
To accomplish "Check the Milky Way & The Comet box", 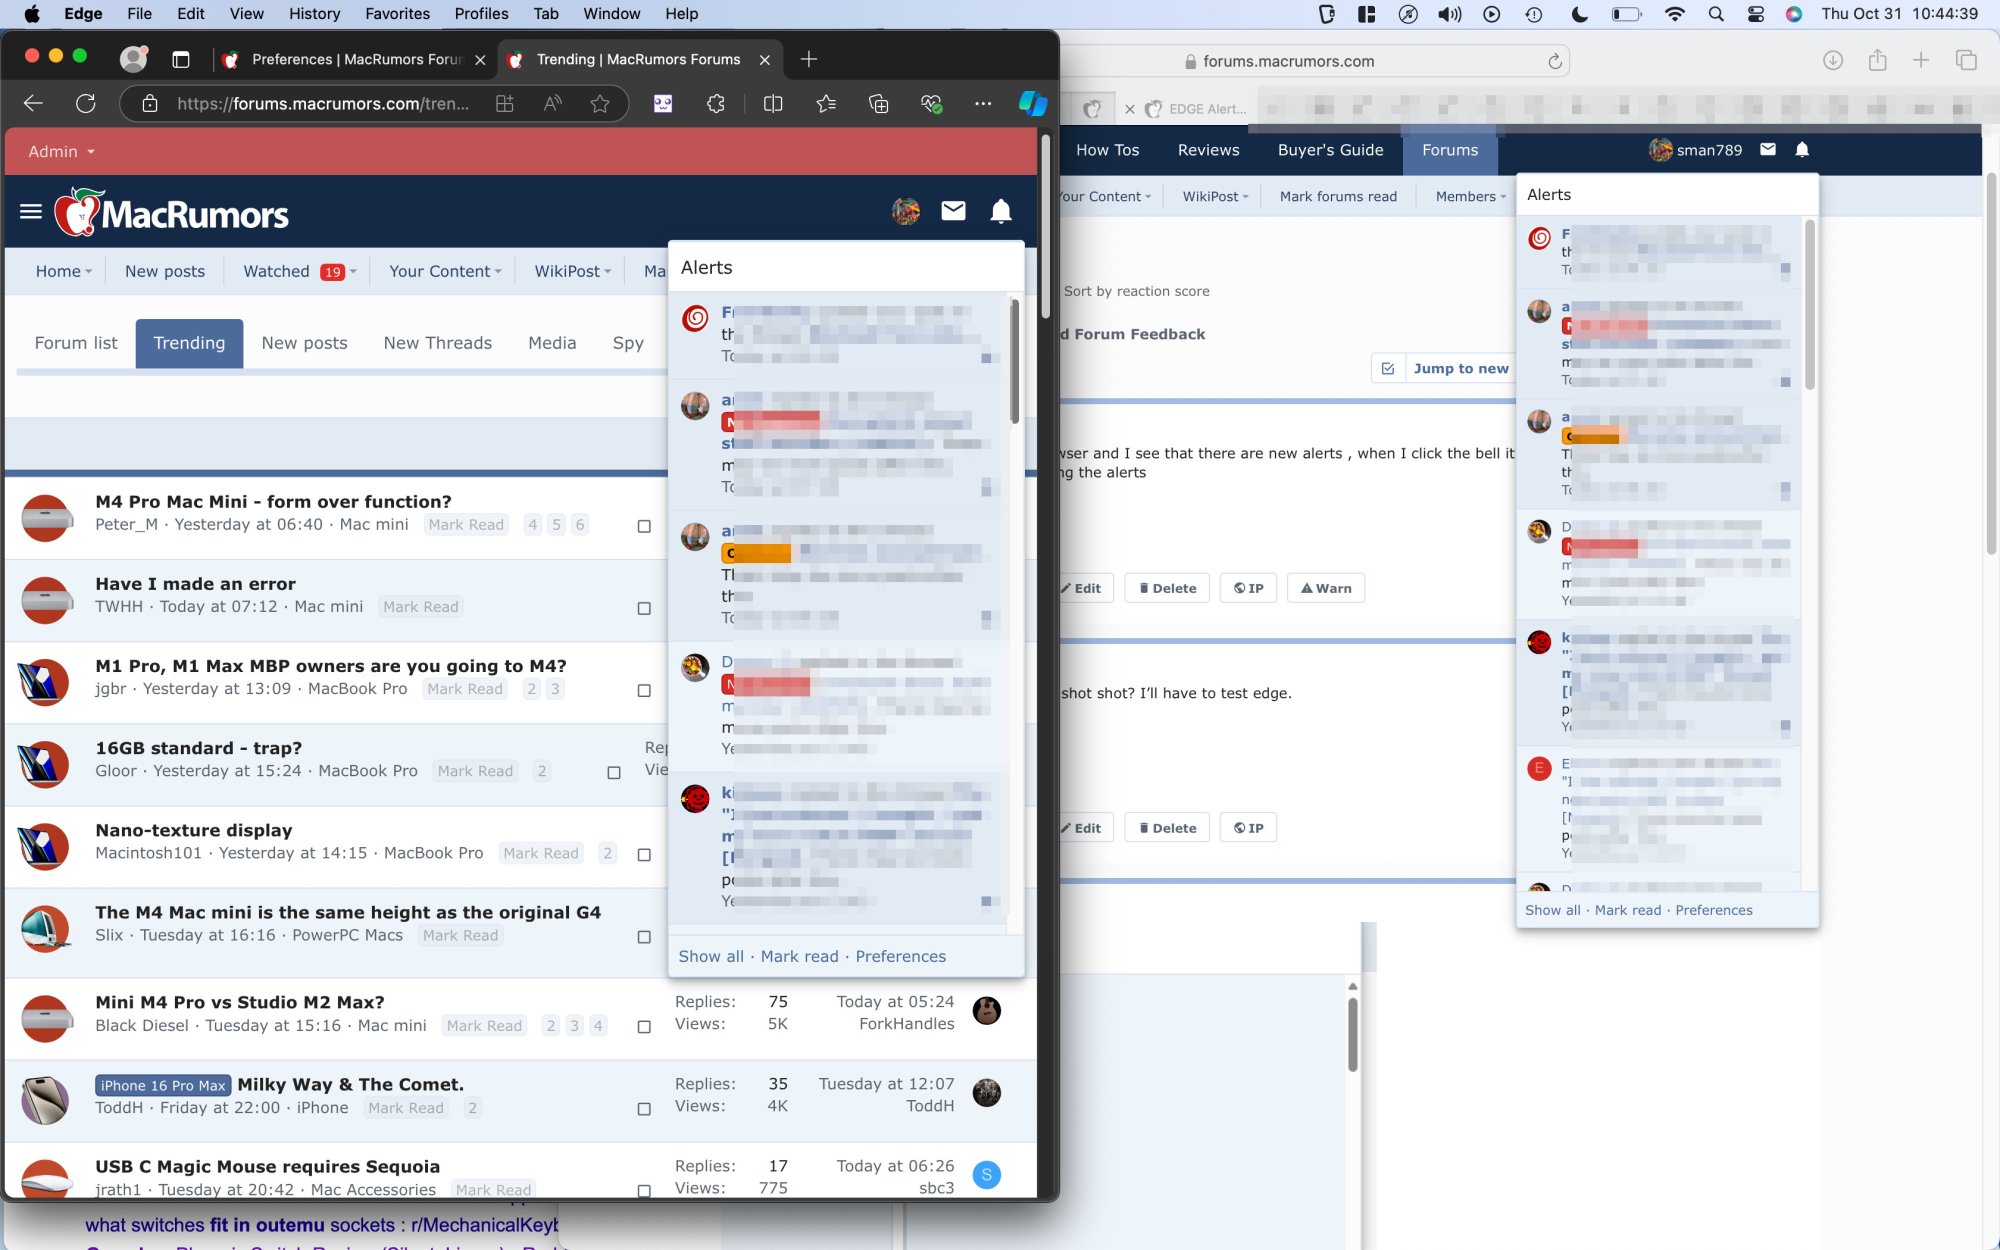I will (x=644, y=1109).
